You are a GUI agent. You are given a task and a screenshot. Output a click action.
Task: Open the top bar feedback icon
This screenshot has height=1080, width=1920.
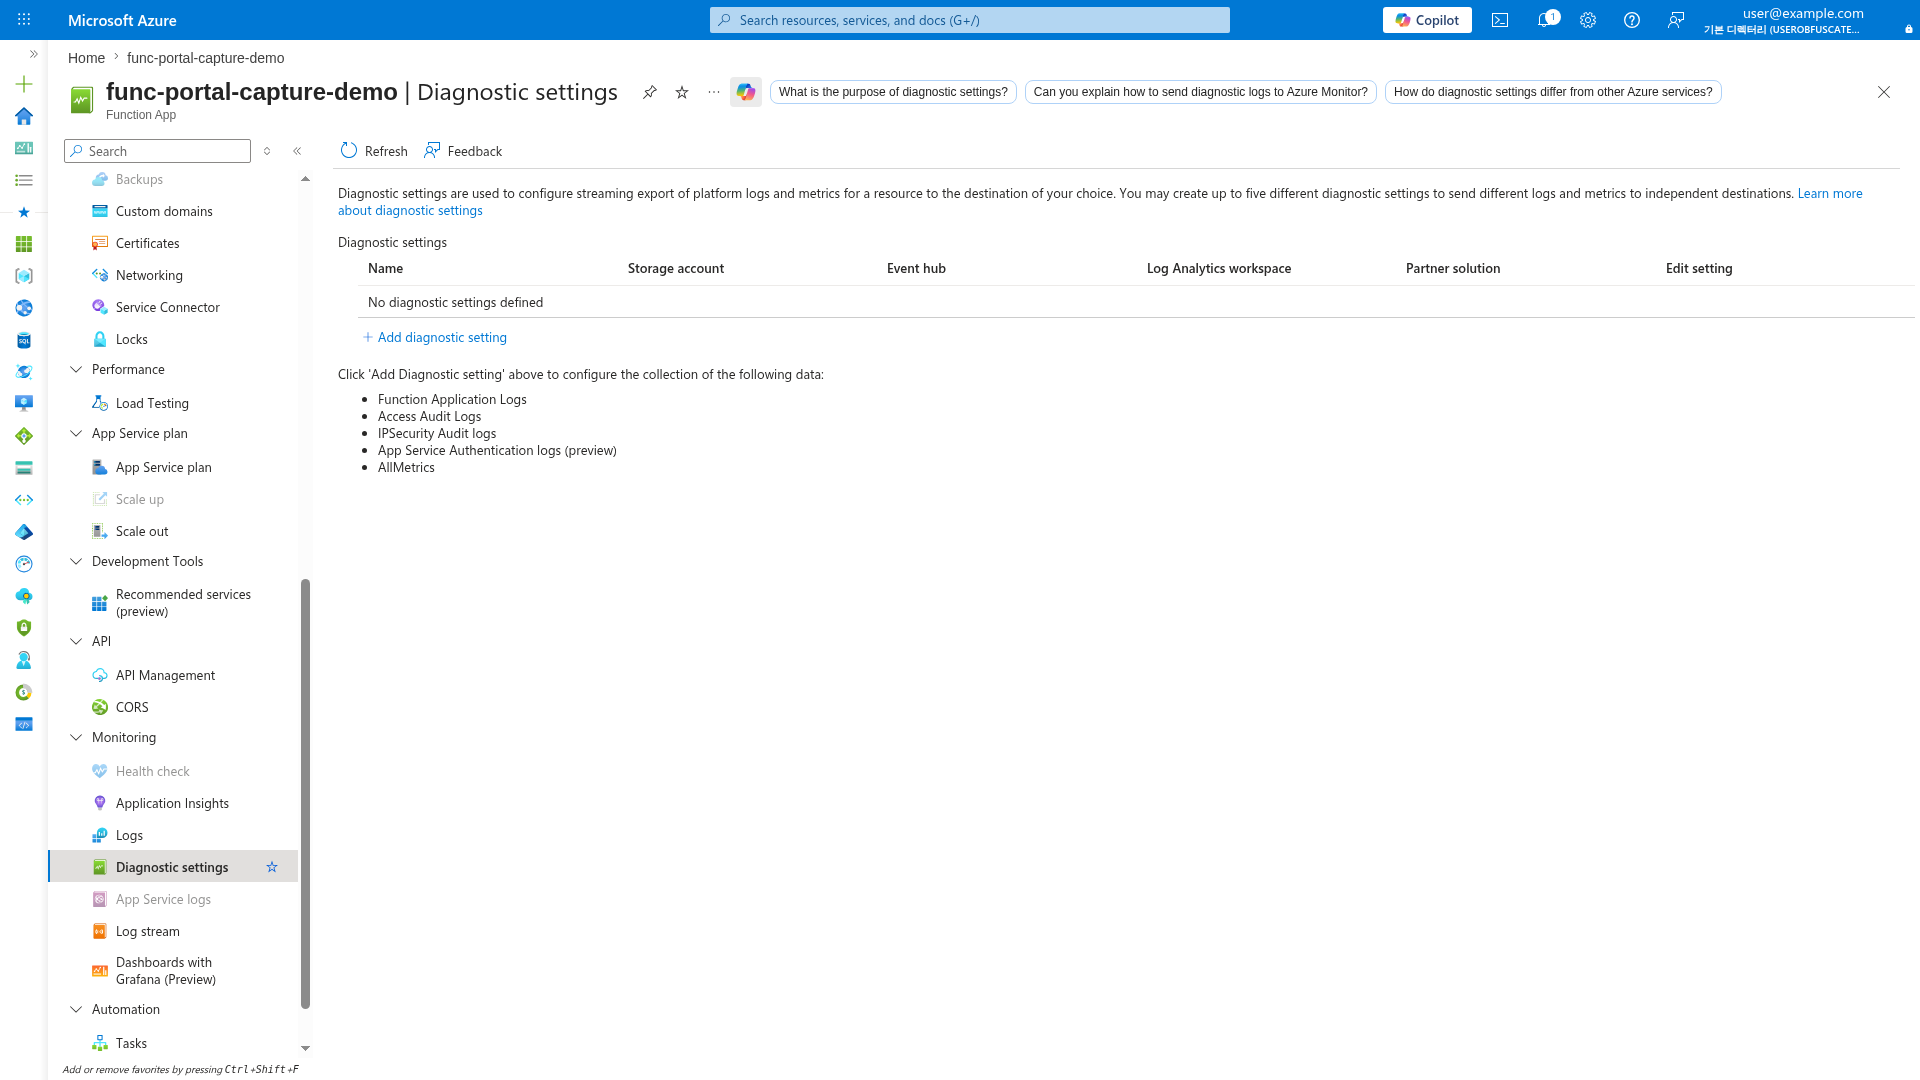(1676, 20)
